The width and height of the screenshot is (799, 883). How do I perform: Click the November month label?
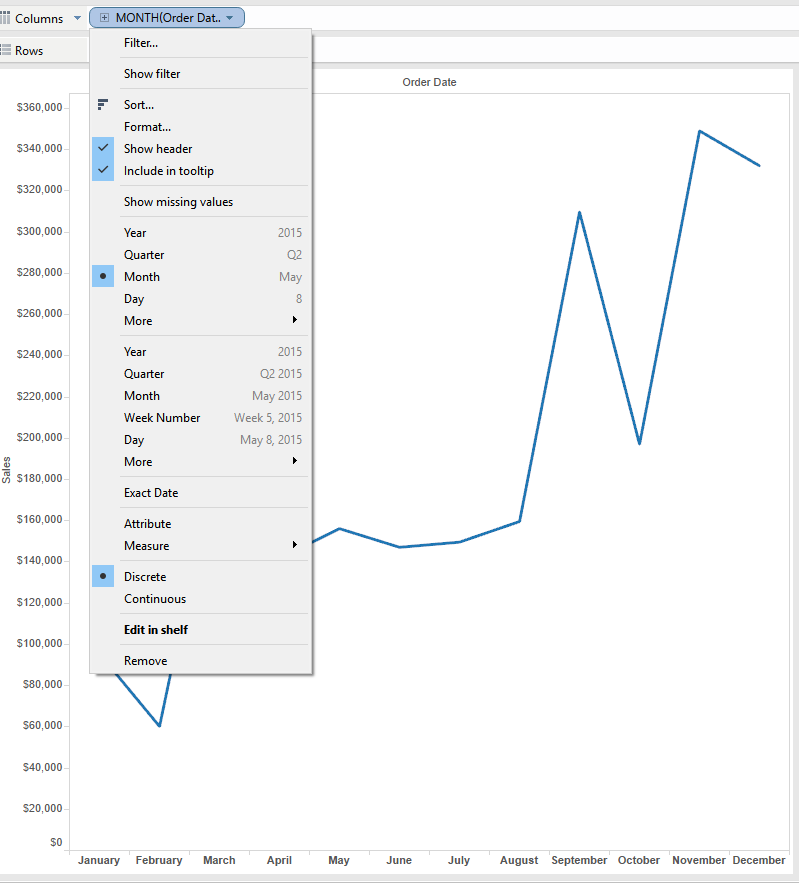pyautogui.click(x=699, y=860)
